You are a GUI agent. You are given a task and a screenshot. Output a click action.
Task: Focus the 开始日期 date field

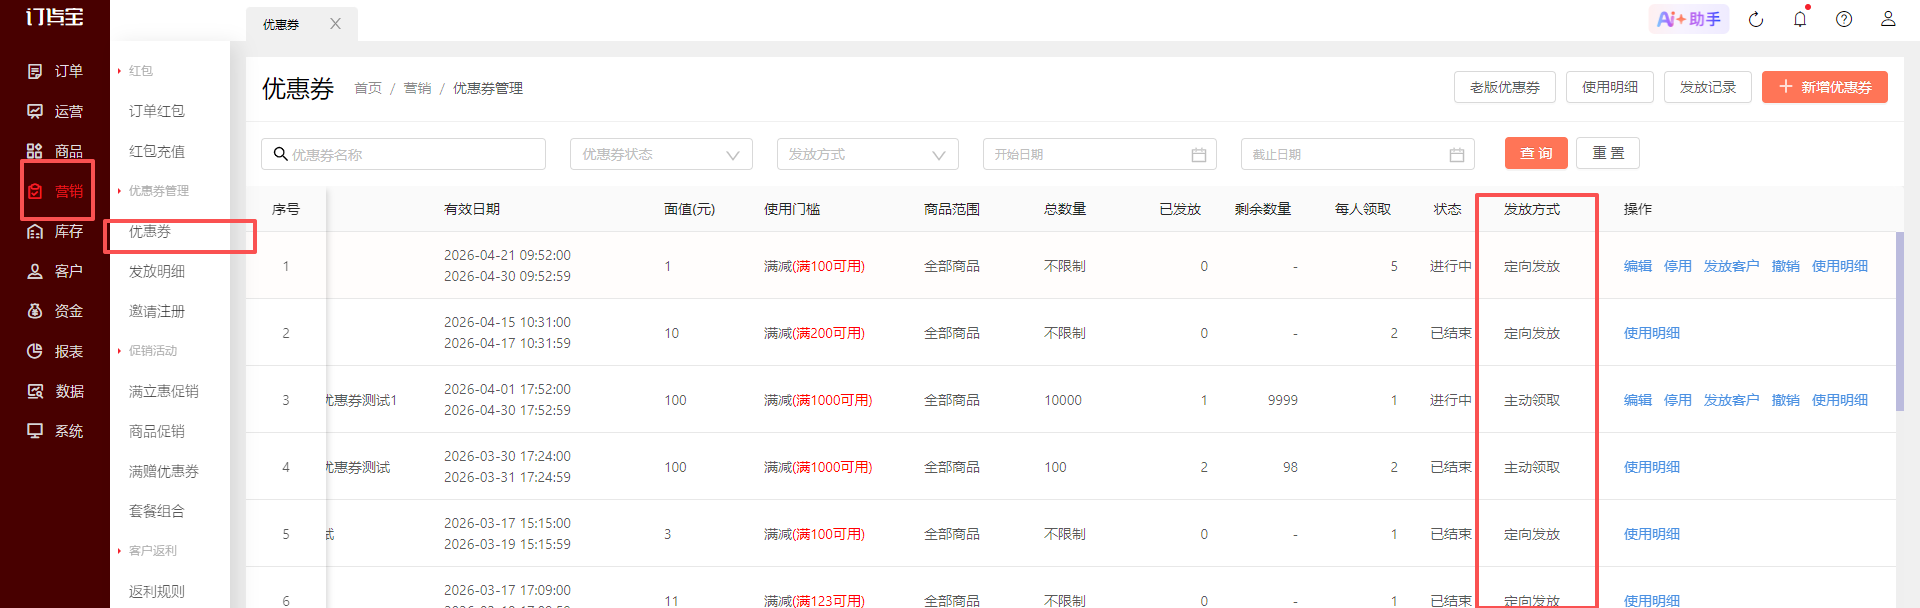pos(1100,154)
